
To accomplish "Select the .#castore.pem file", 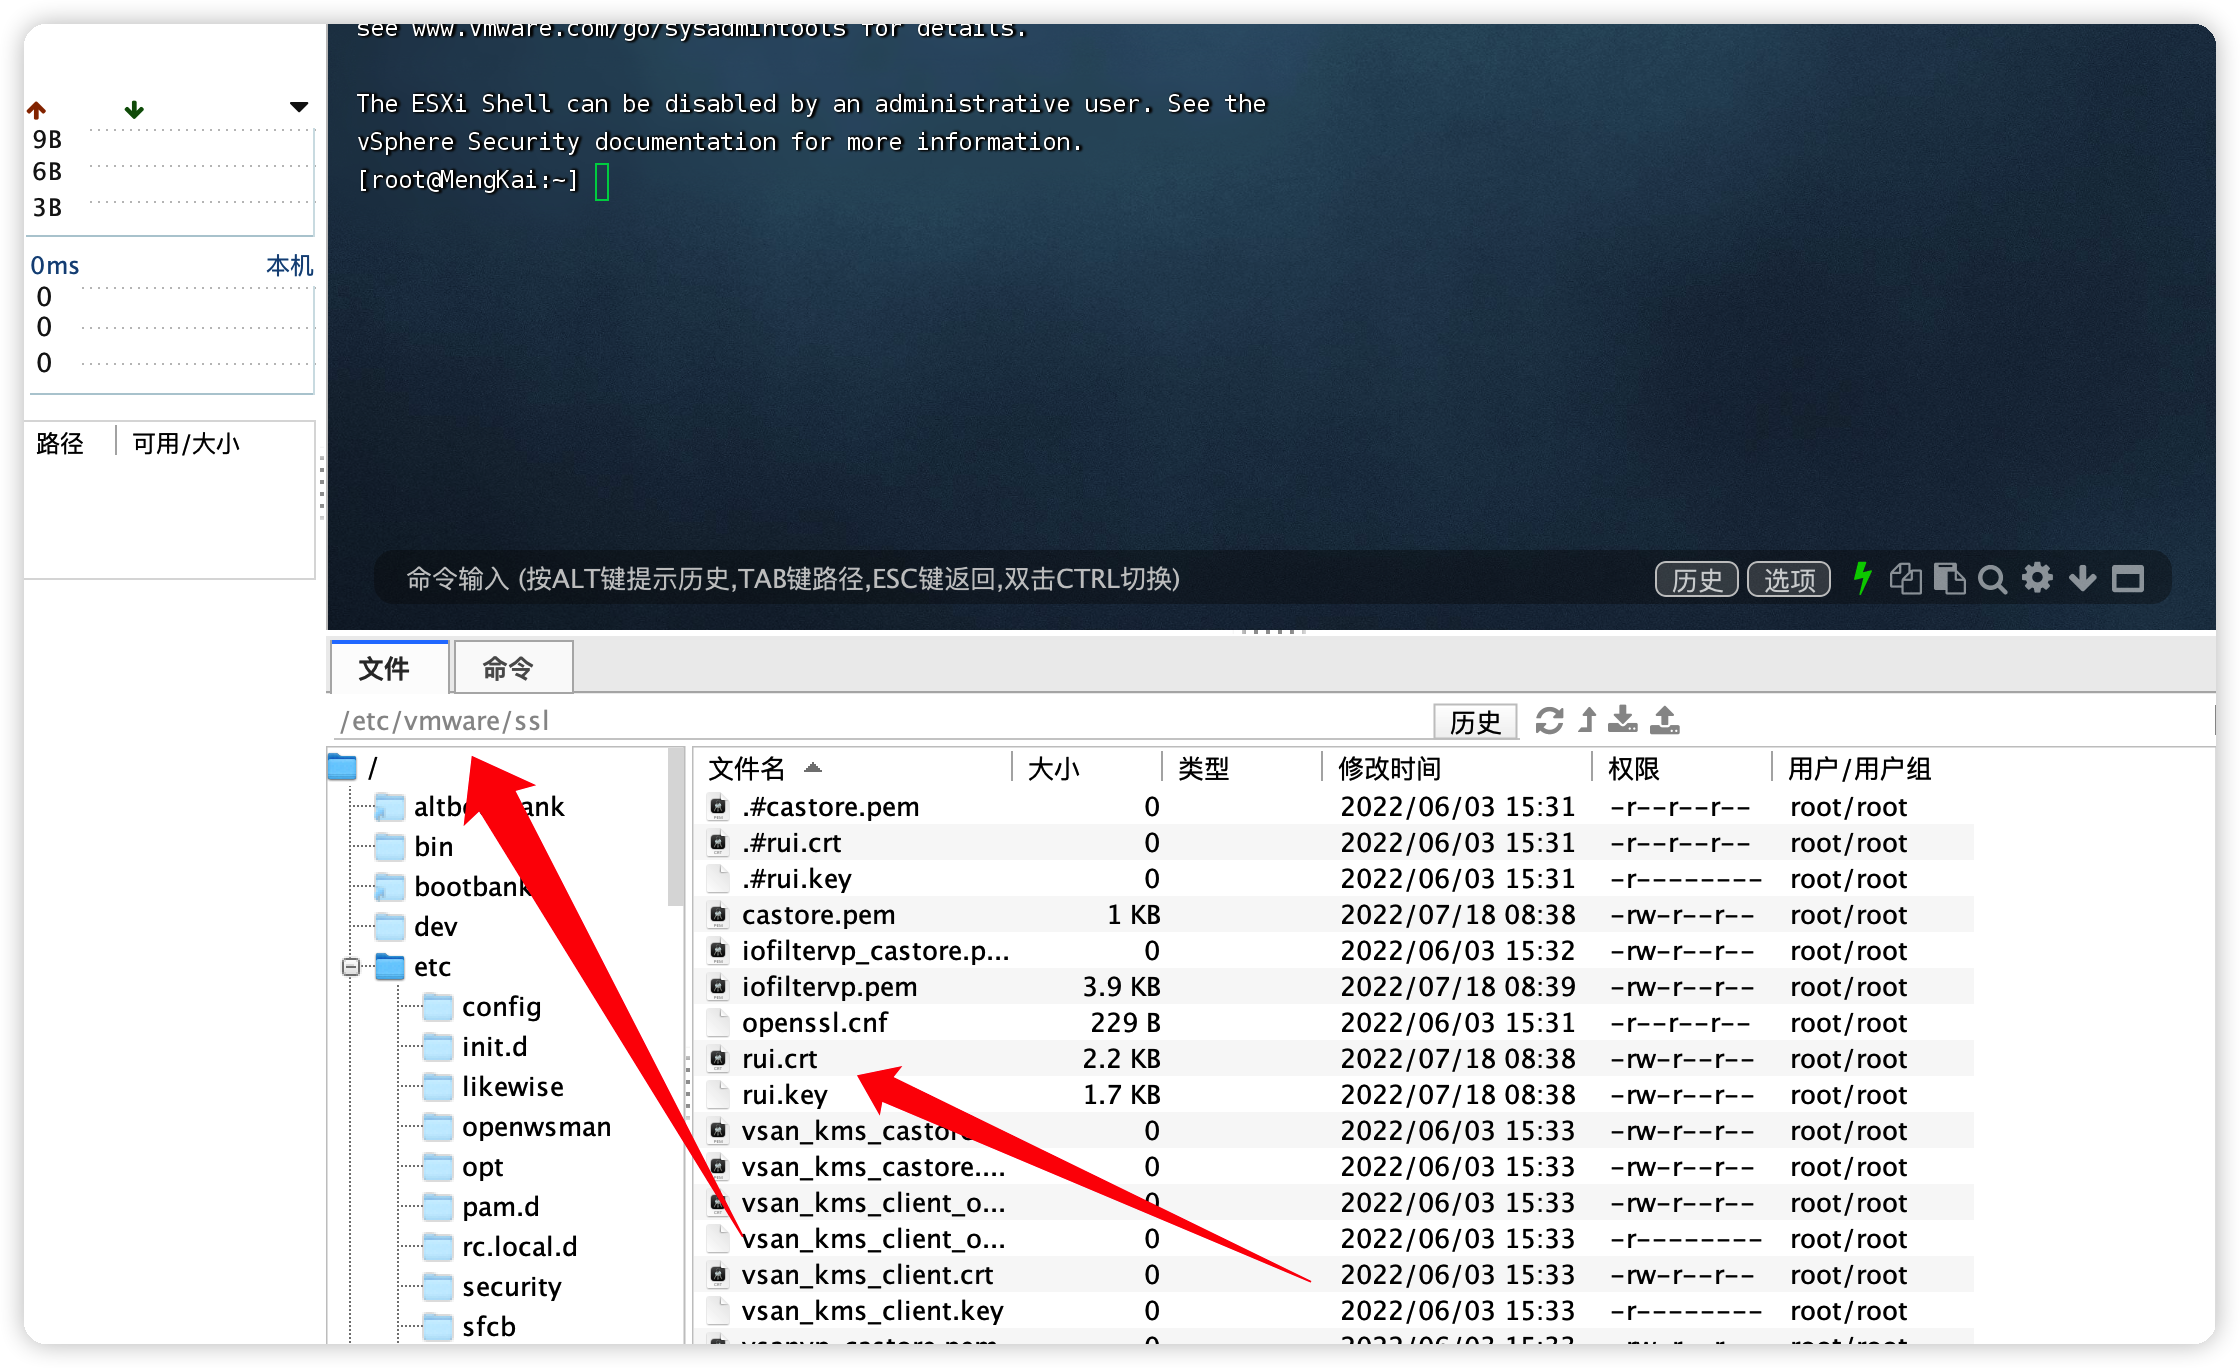I will (1336, 807).
